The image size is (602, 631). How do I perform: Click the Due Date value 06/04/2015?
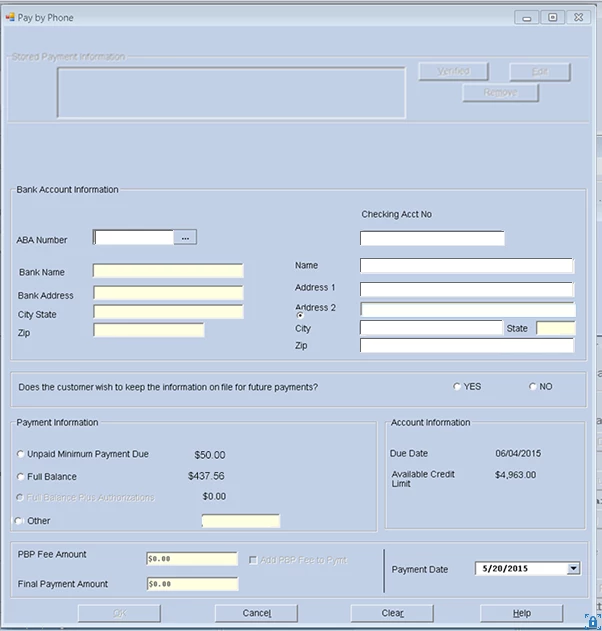click(x=518, y=454)
